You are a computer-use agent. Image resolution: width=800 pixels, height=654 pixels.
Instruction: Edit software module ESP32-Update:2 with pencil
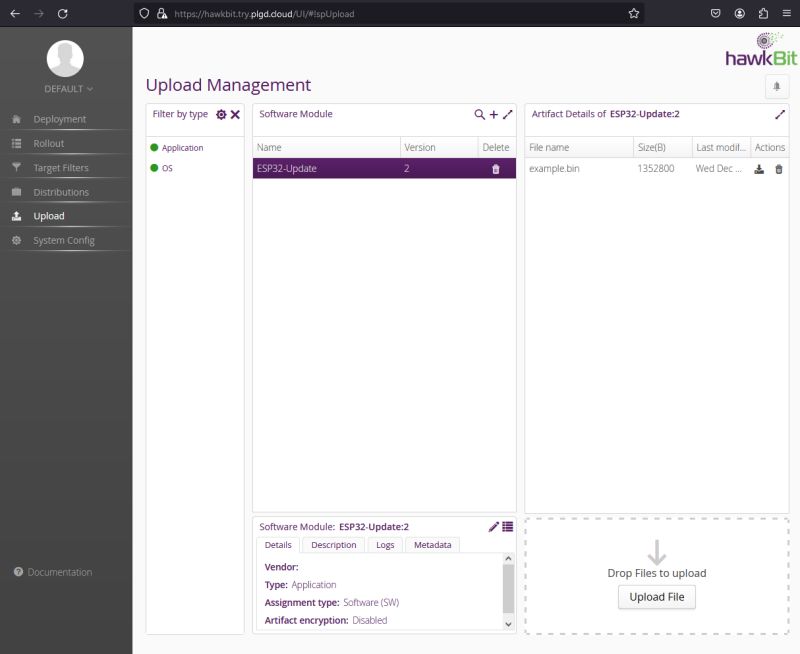pyautogui.click(x=493, y=527)
